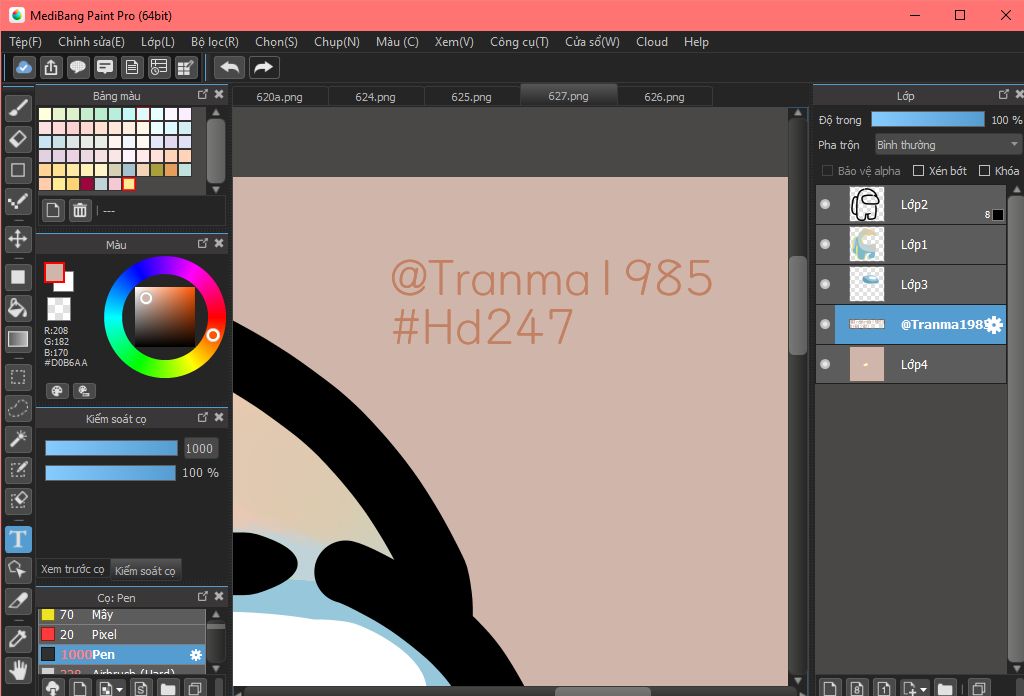Select the Lasso tool
Viewport: 1024px width, 696px height.
click(x=18, y=408)
